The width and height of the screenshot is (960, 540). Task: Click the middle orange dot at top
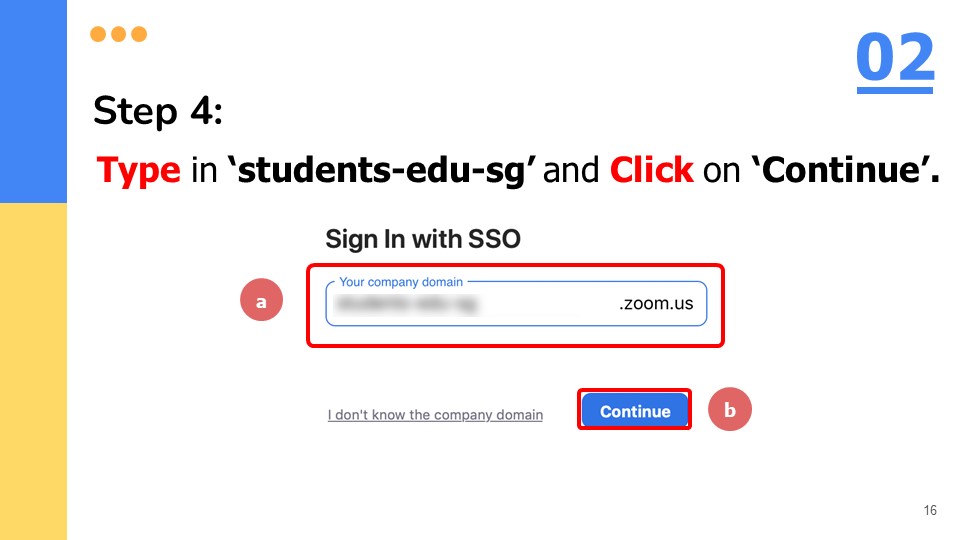[119, 34]
